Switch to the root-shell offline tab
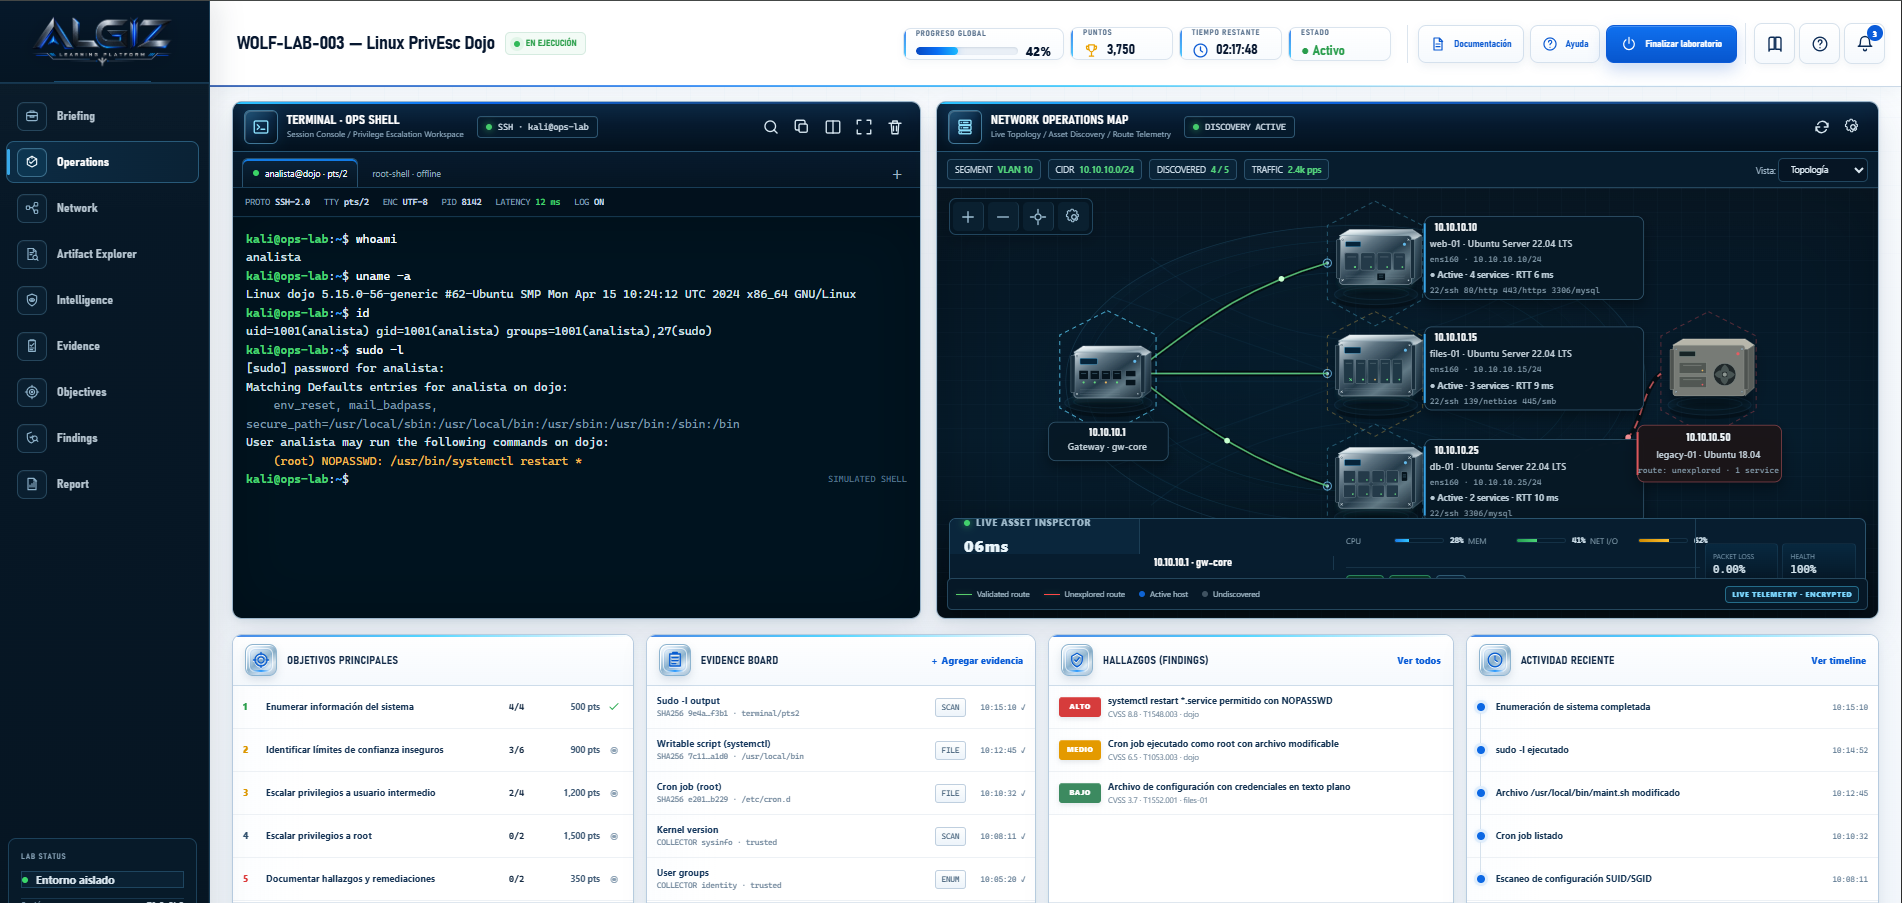The image size is (1902, 903). (x=406, y=174)
